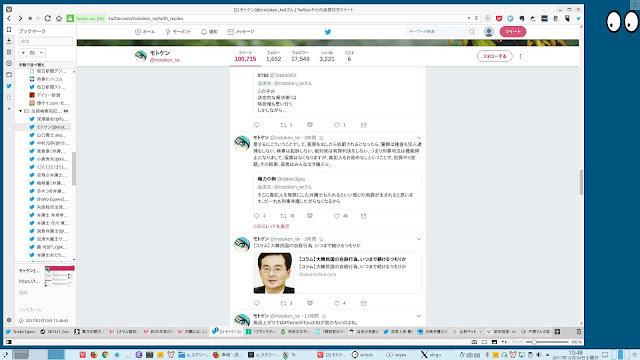The width and height of the screenshot is (640, 360).
Task: Open the History panel clock icon
Action: (9, 63)
